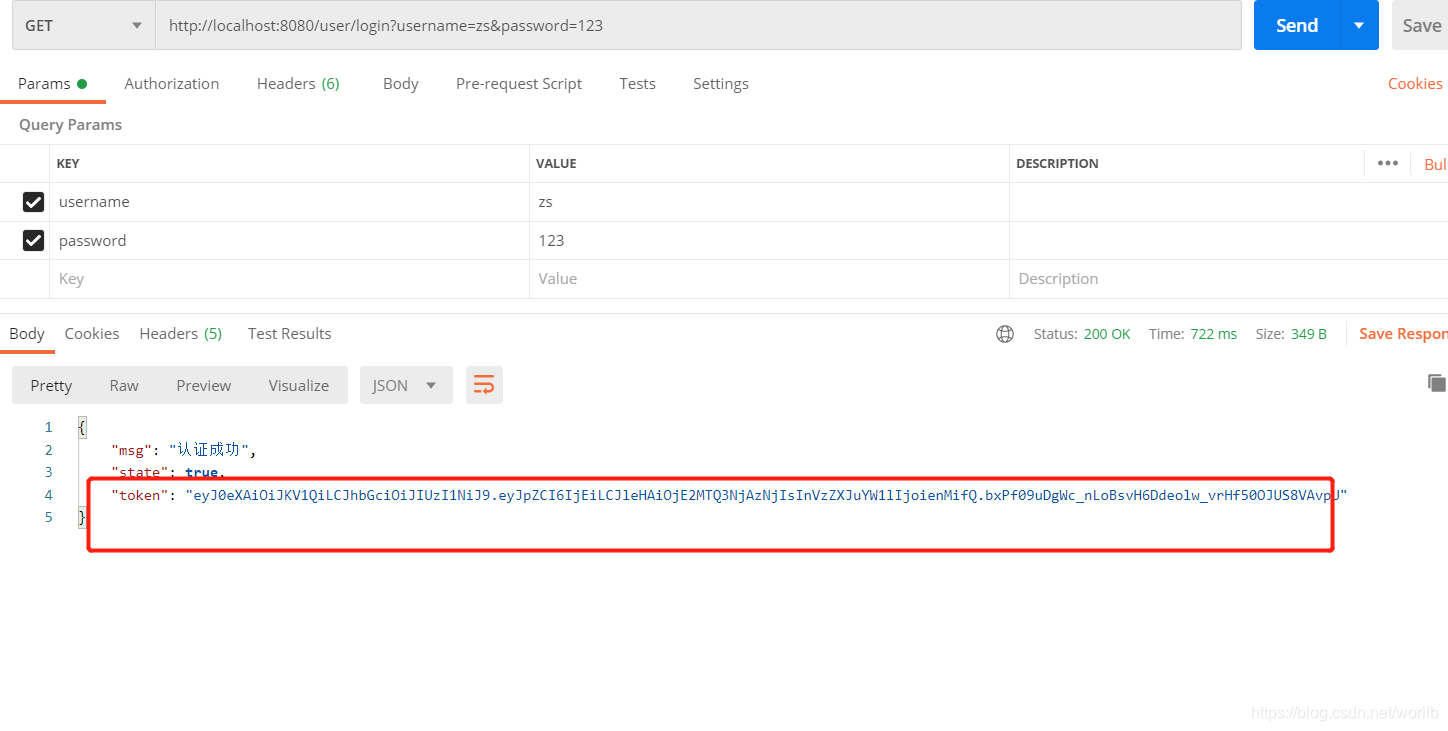The image size is (1448, 731).
Task: Click the empty Value input field
Action: pos(769,279)
